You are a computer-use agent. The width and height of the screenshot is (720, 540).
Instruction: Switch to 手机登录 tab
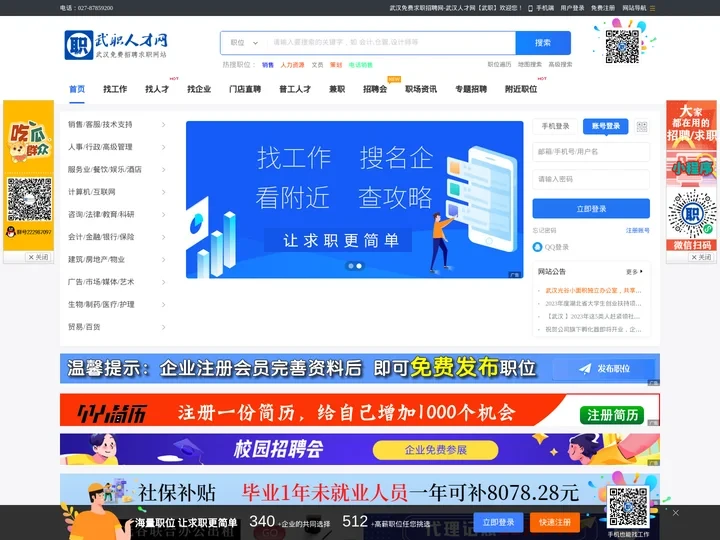pyautogui.click(x=555, y=126)
